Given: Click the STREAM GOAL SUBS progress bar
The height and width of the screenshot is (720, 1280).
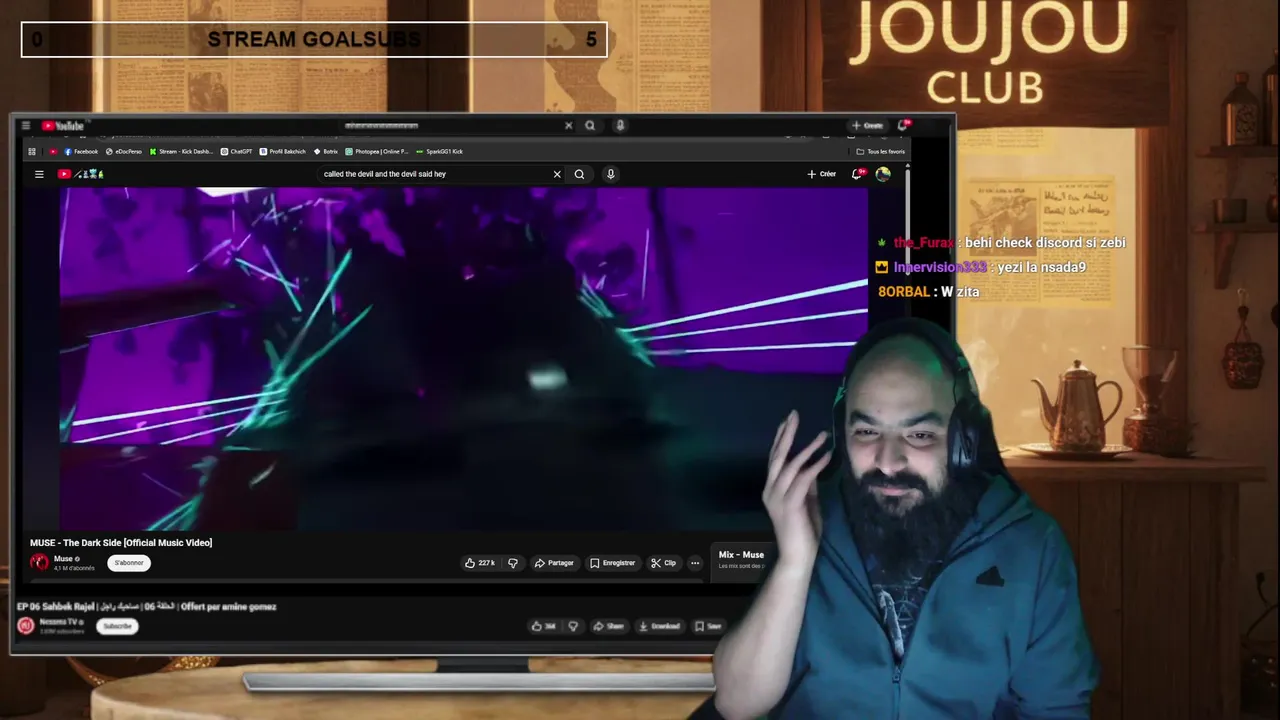Looking at the screenshot, I should (x=314, y=40).
